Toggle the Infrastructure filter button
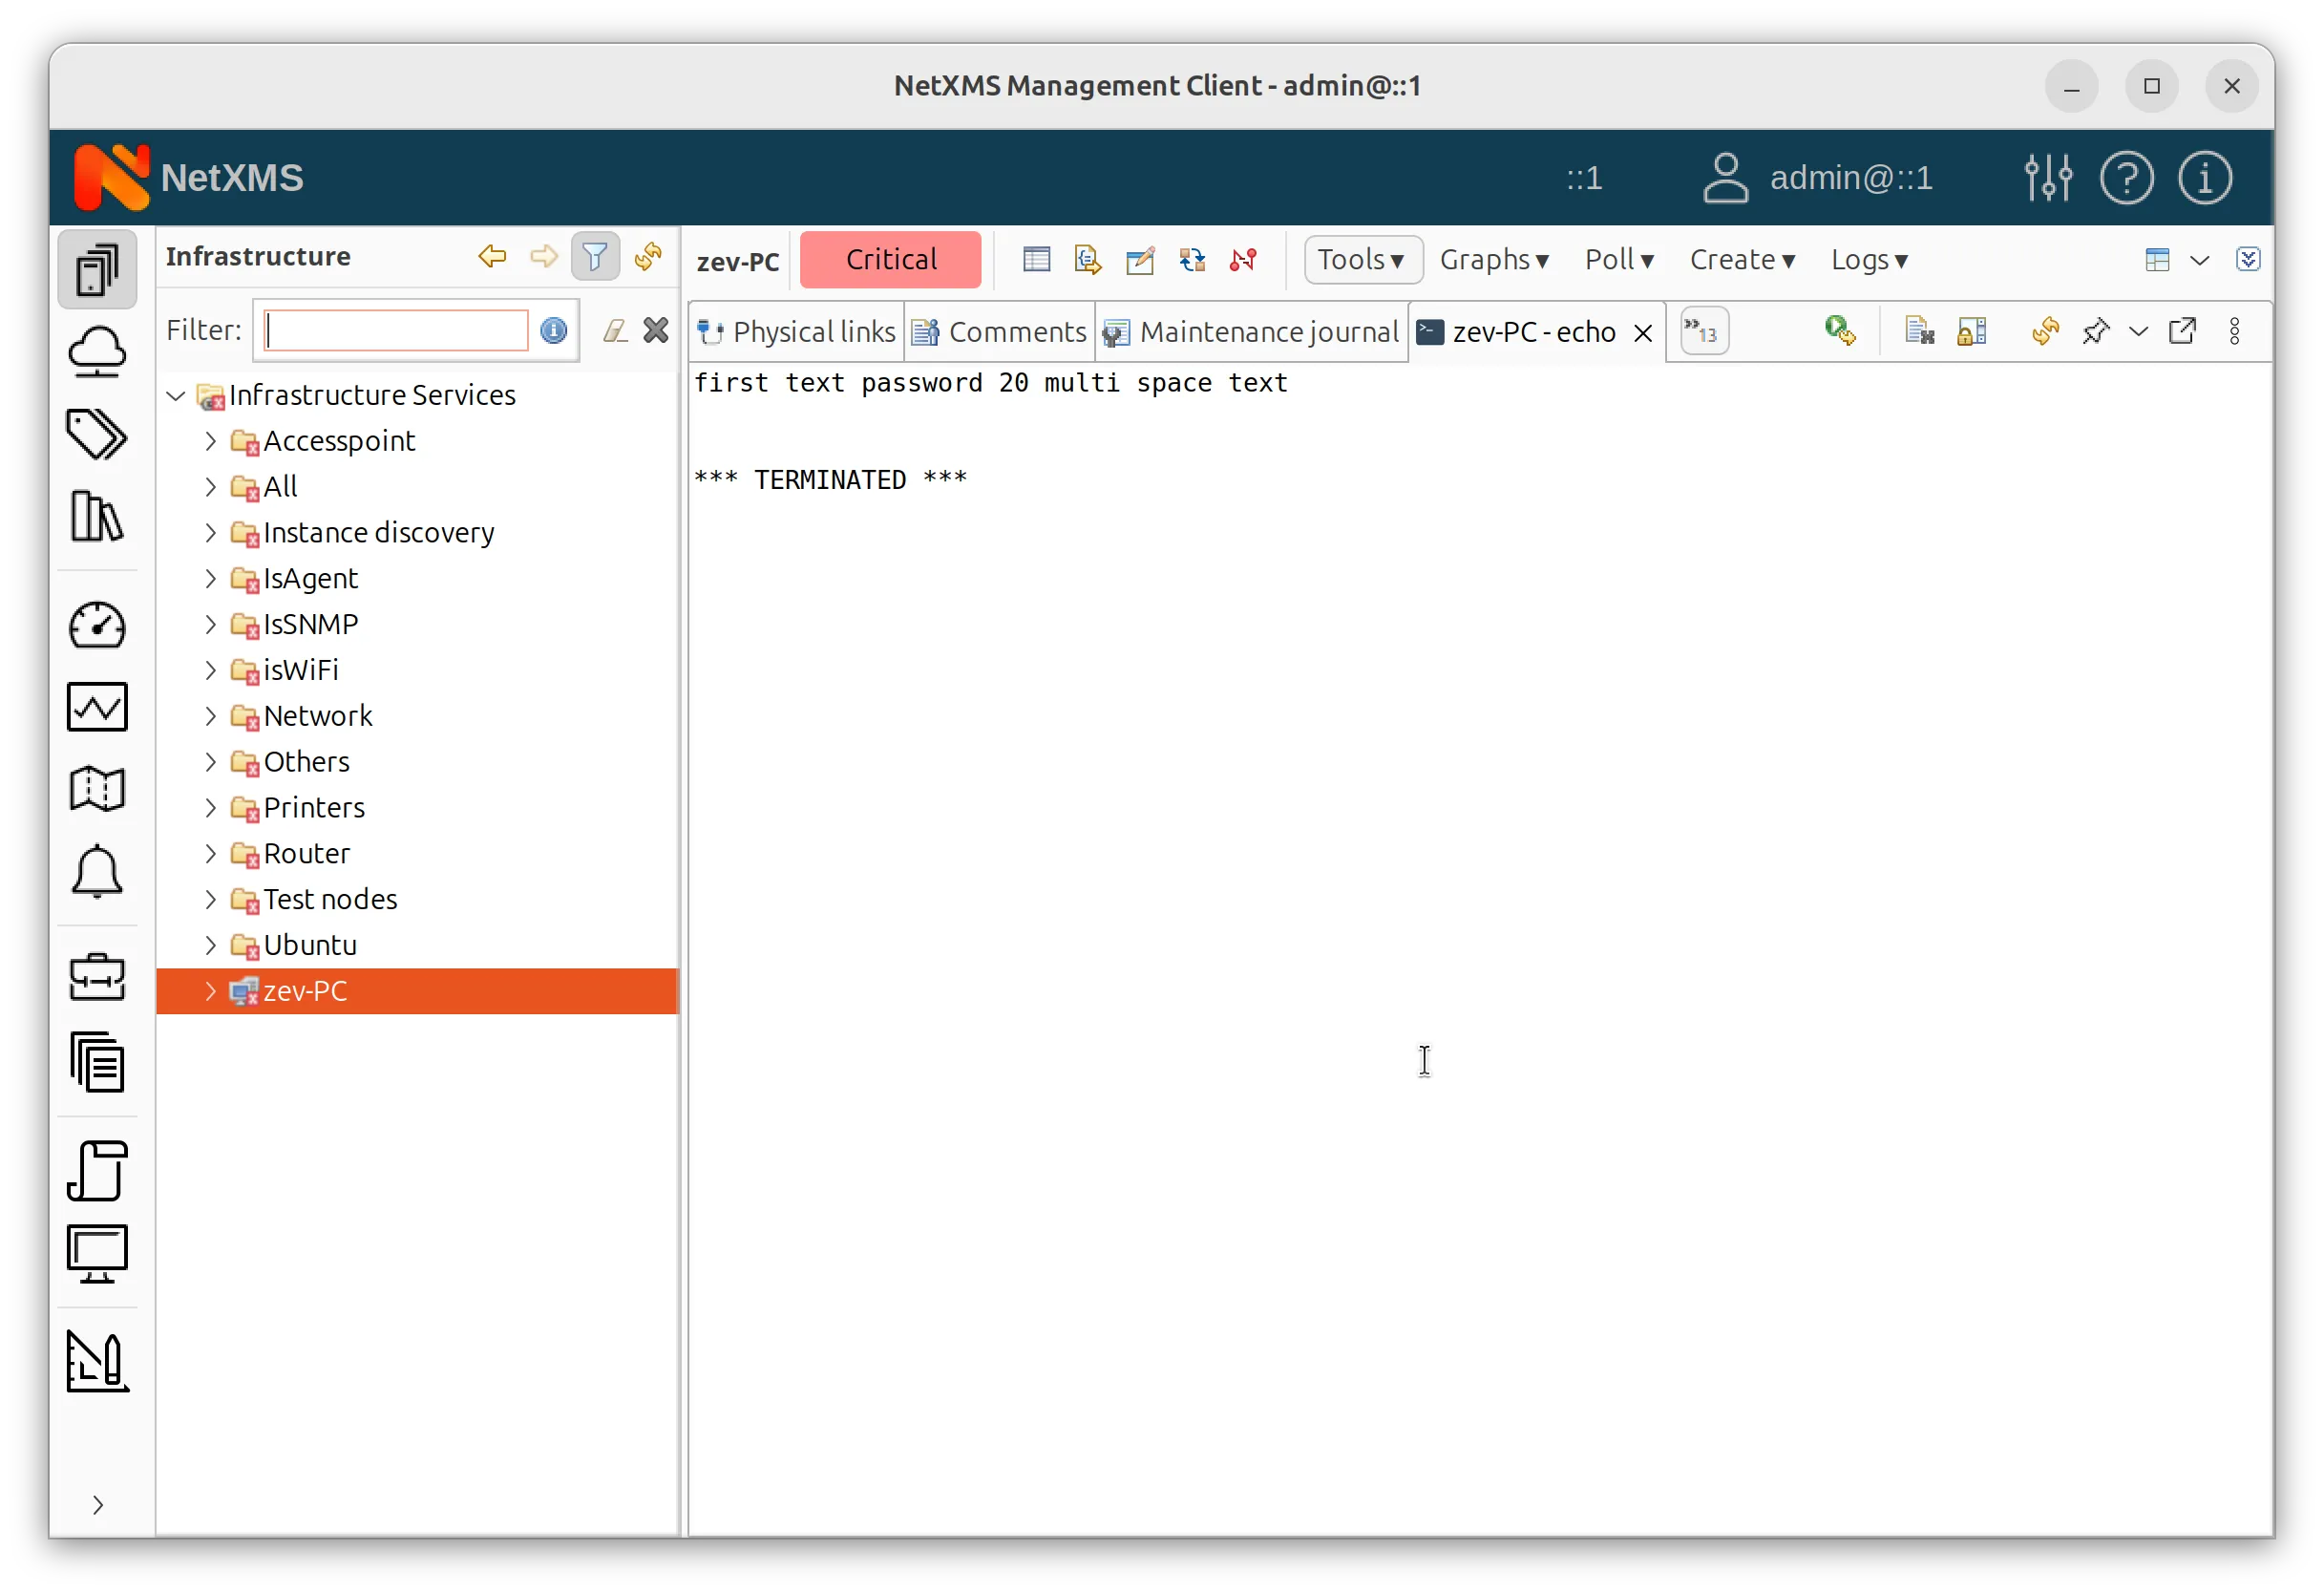 pyautogui.click(x=595, y=257)
